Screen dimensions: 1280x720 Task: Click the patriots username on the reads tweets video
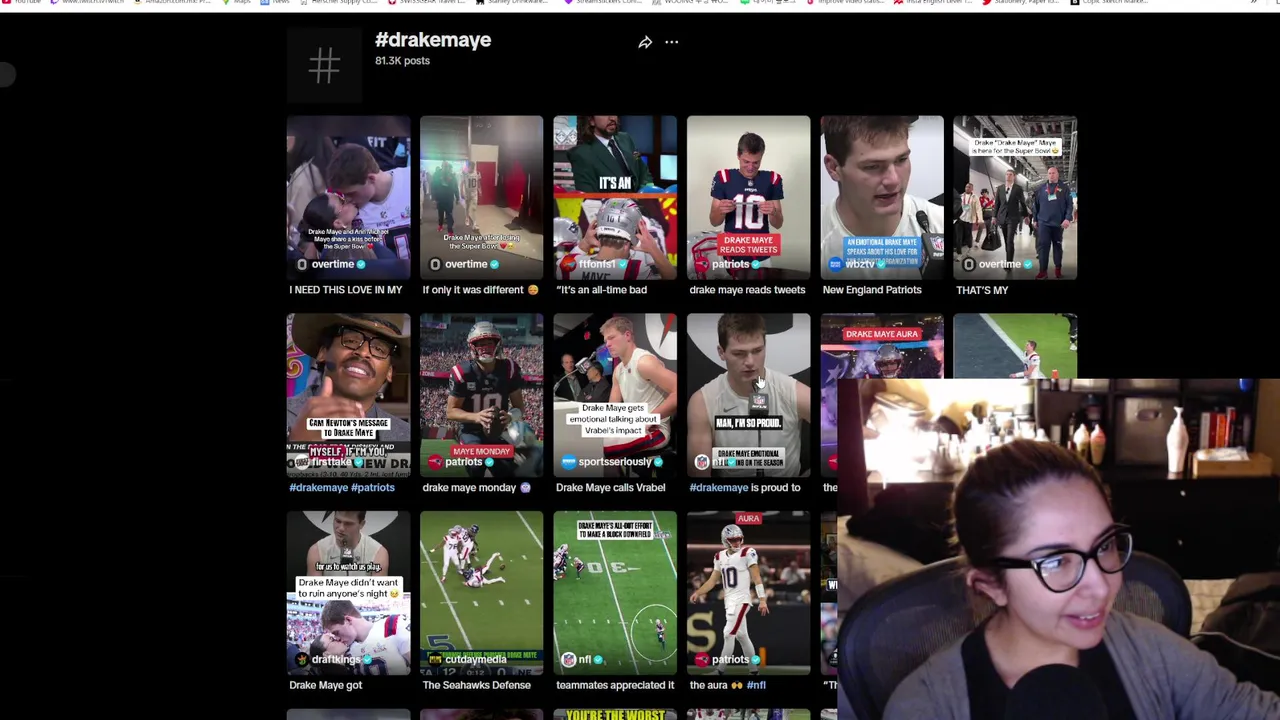(729, 264)
